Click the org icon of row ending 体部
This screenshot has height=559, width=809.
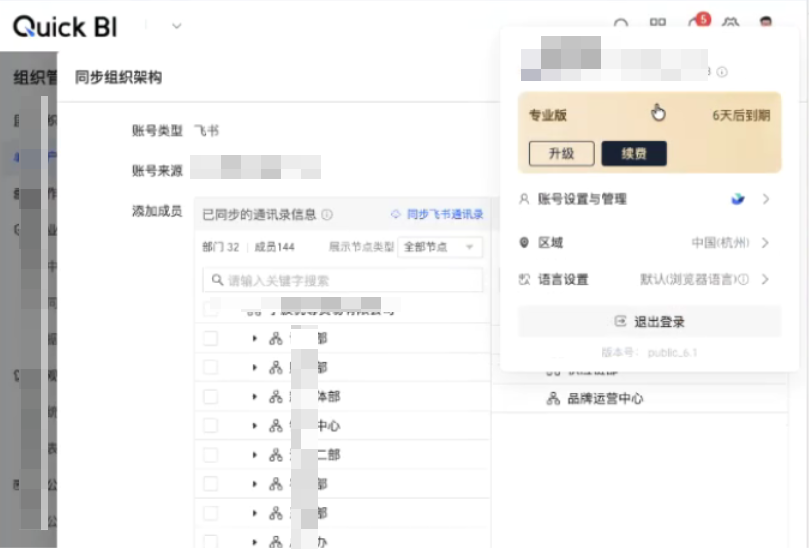coord(276,396)
